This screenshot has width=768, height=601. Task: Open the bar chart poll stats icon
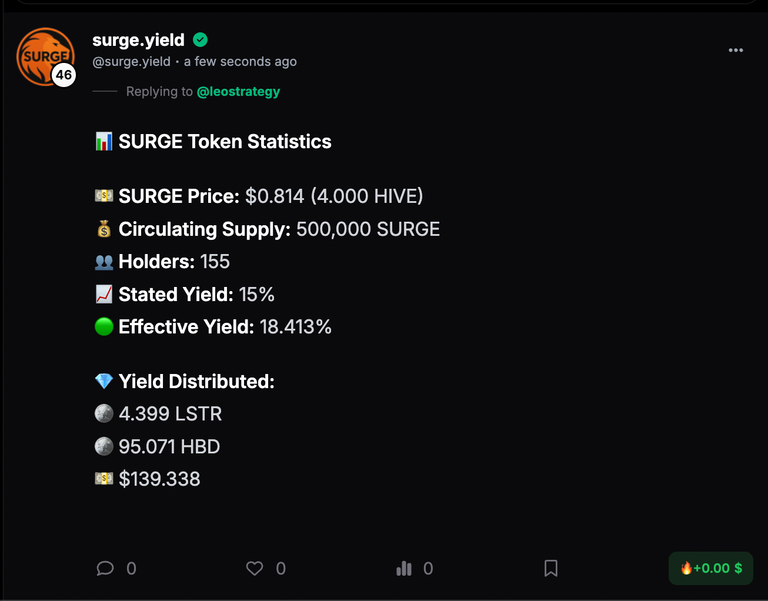[404, 568]
